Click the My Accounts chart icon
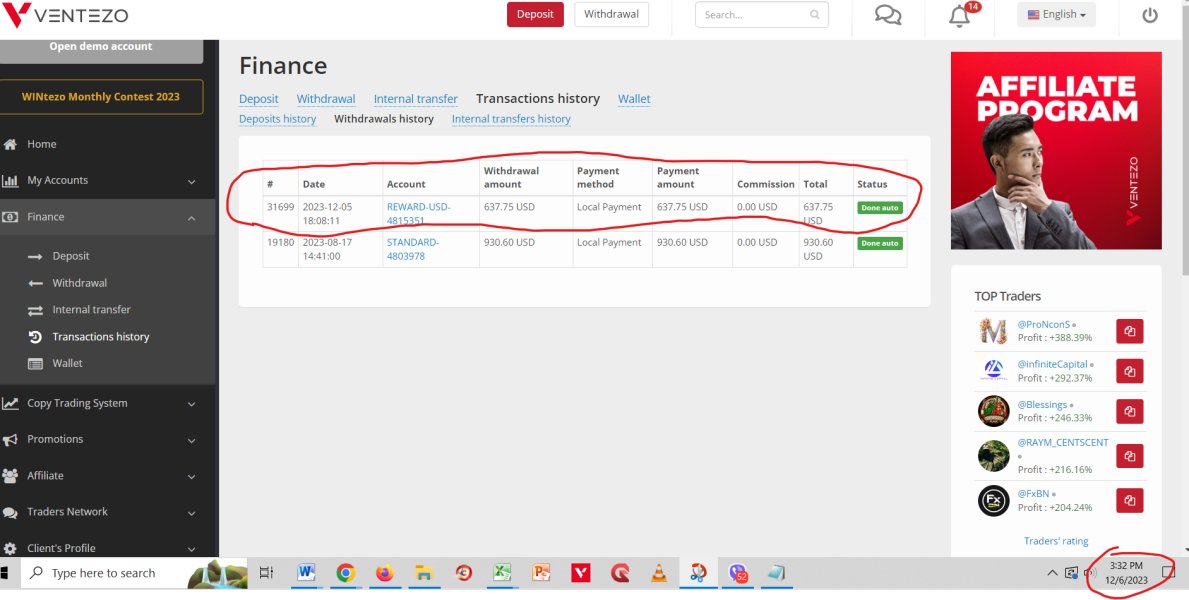Viewport: 1189px width, 600px height. click(10, 181)
